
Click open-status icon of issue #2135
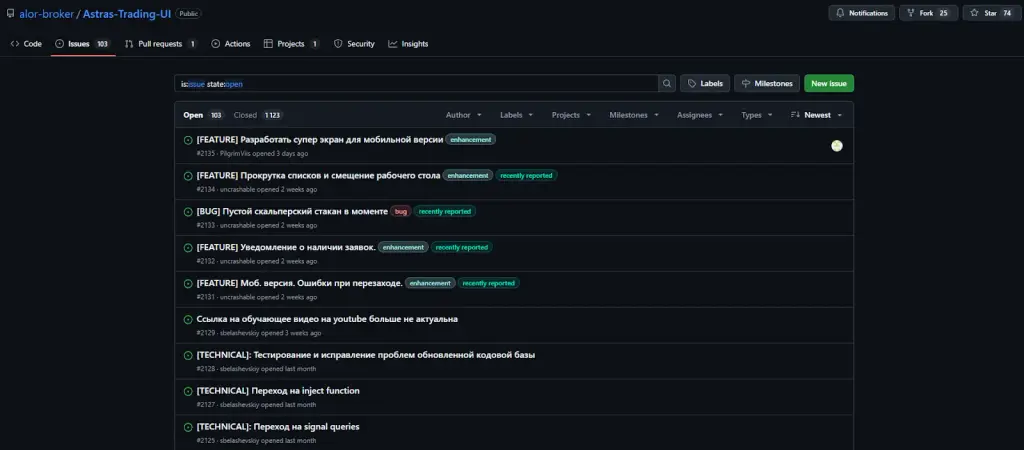[x=188, y=140]
